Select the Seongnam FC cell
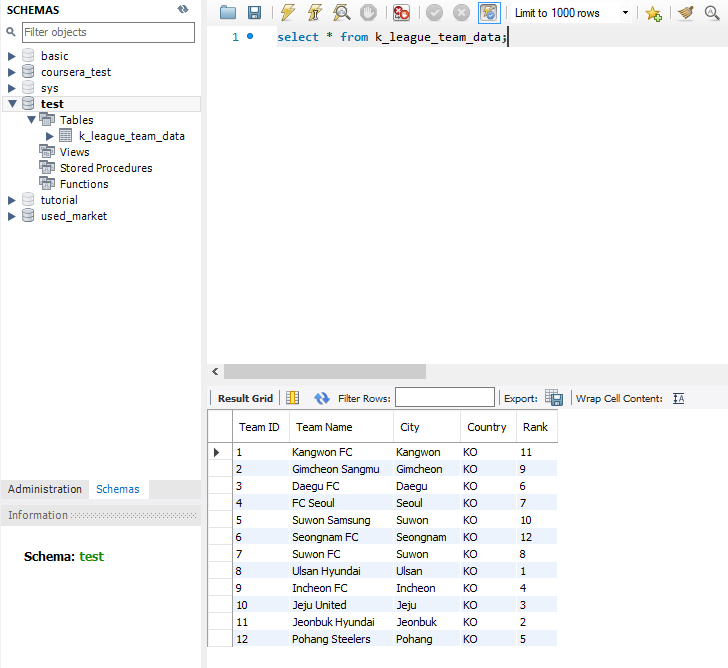Image resolution: width=728 pixels, height=668 pixels. point(341,537)
